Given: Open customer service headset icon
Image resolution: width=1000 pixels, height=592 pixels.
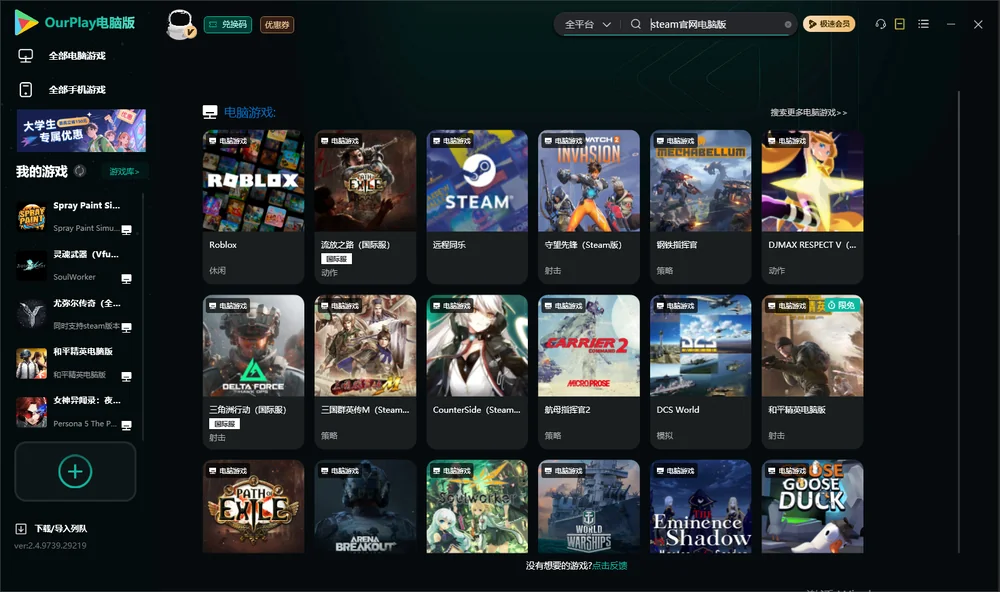Looking at the screenshot, I should [880, 24].
